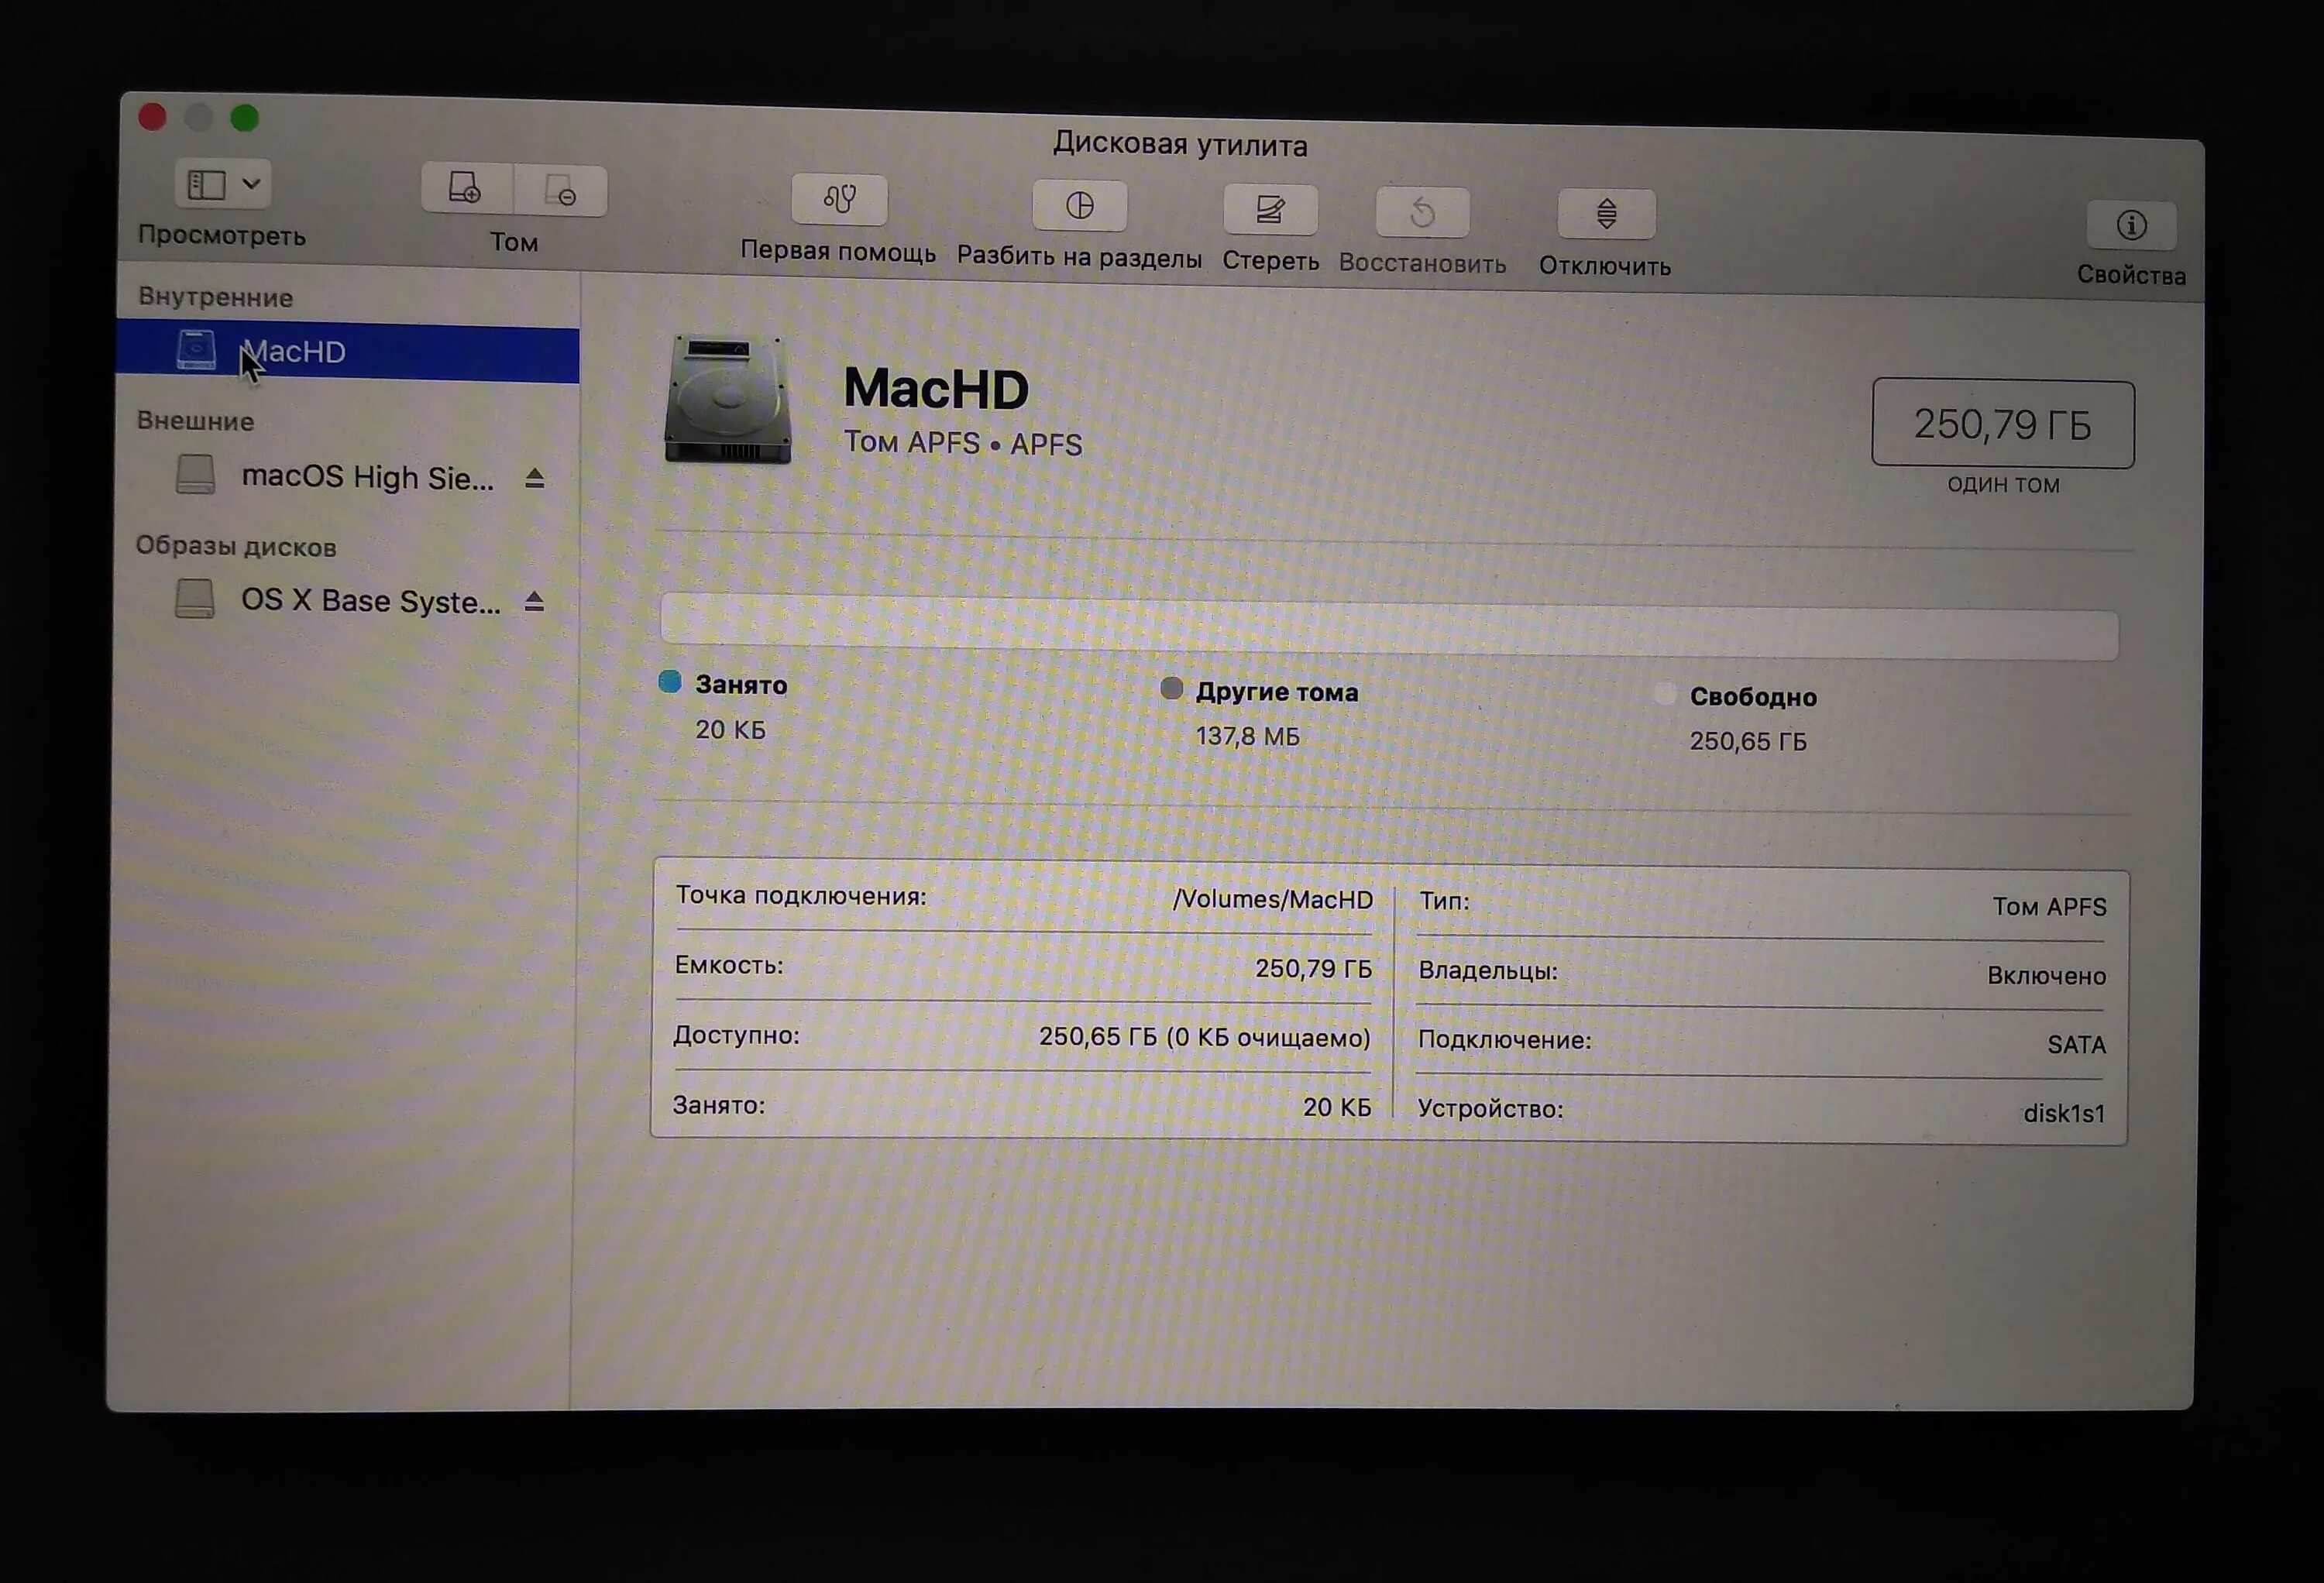The image size is (2324, 1583).
Task: Click the Доступно 250,65 ГБ value
Action: pyautogui.click(x=1204, y=1036)
